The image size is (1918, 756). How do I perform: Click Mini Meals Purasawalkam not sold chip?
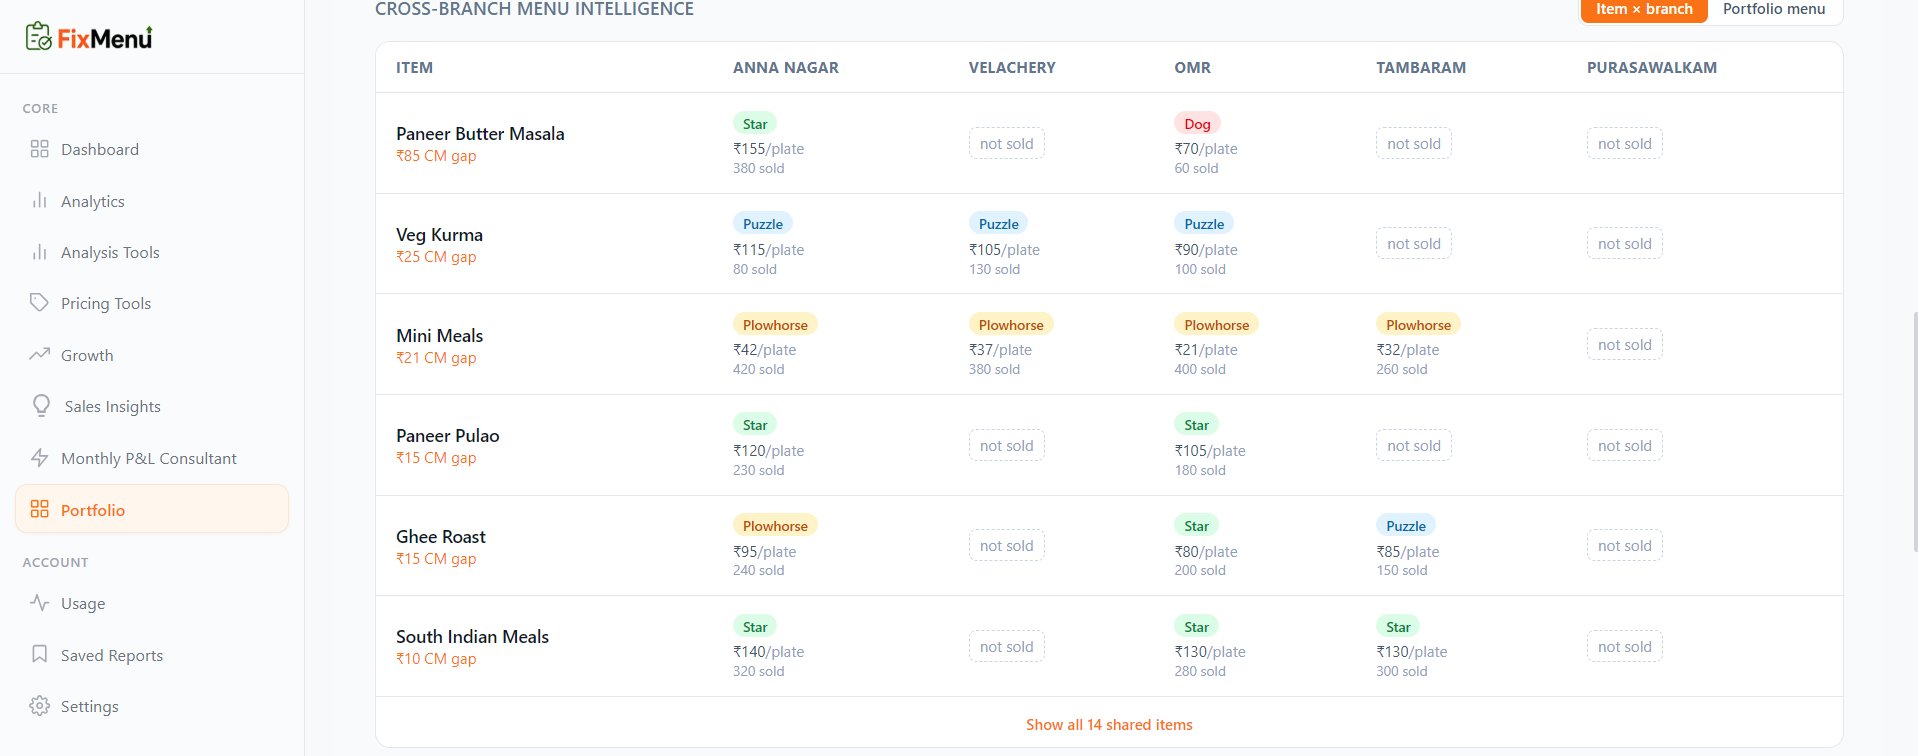[x=1625, y=344]
